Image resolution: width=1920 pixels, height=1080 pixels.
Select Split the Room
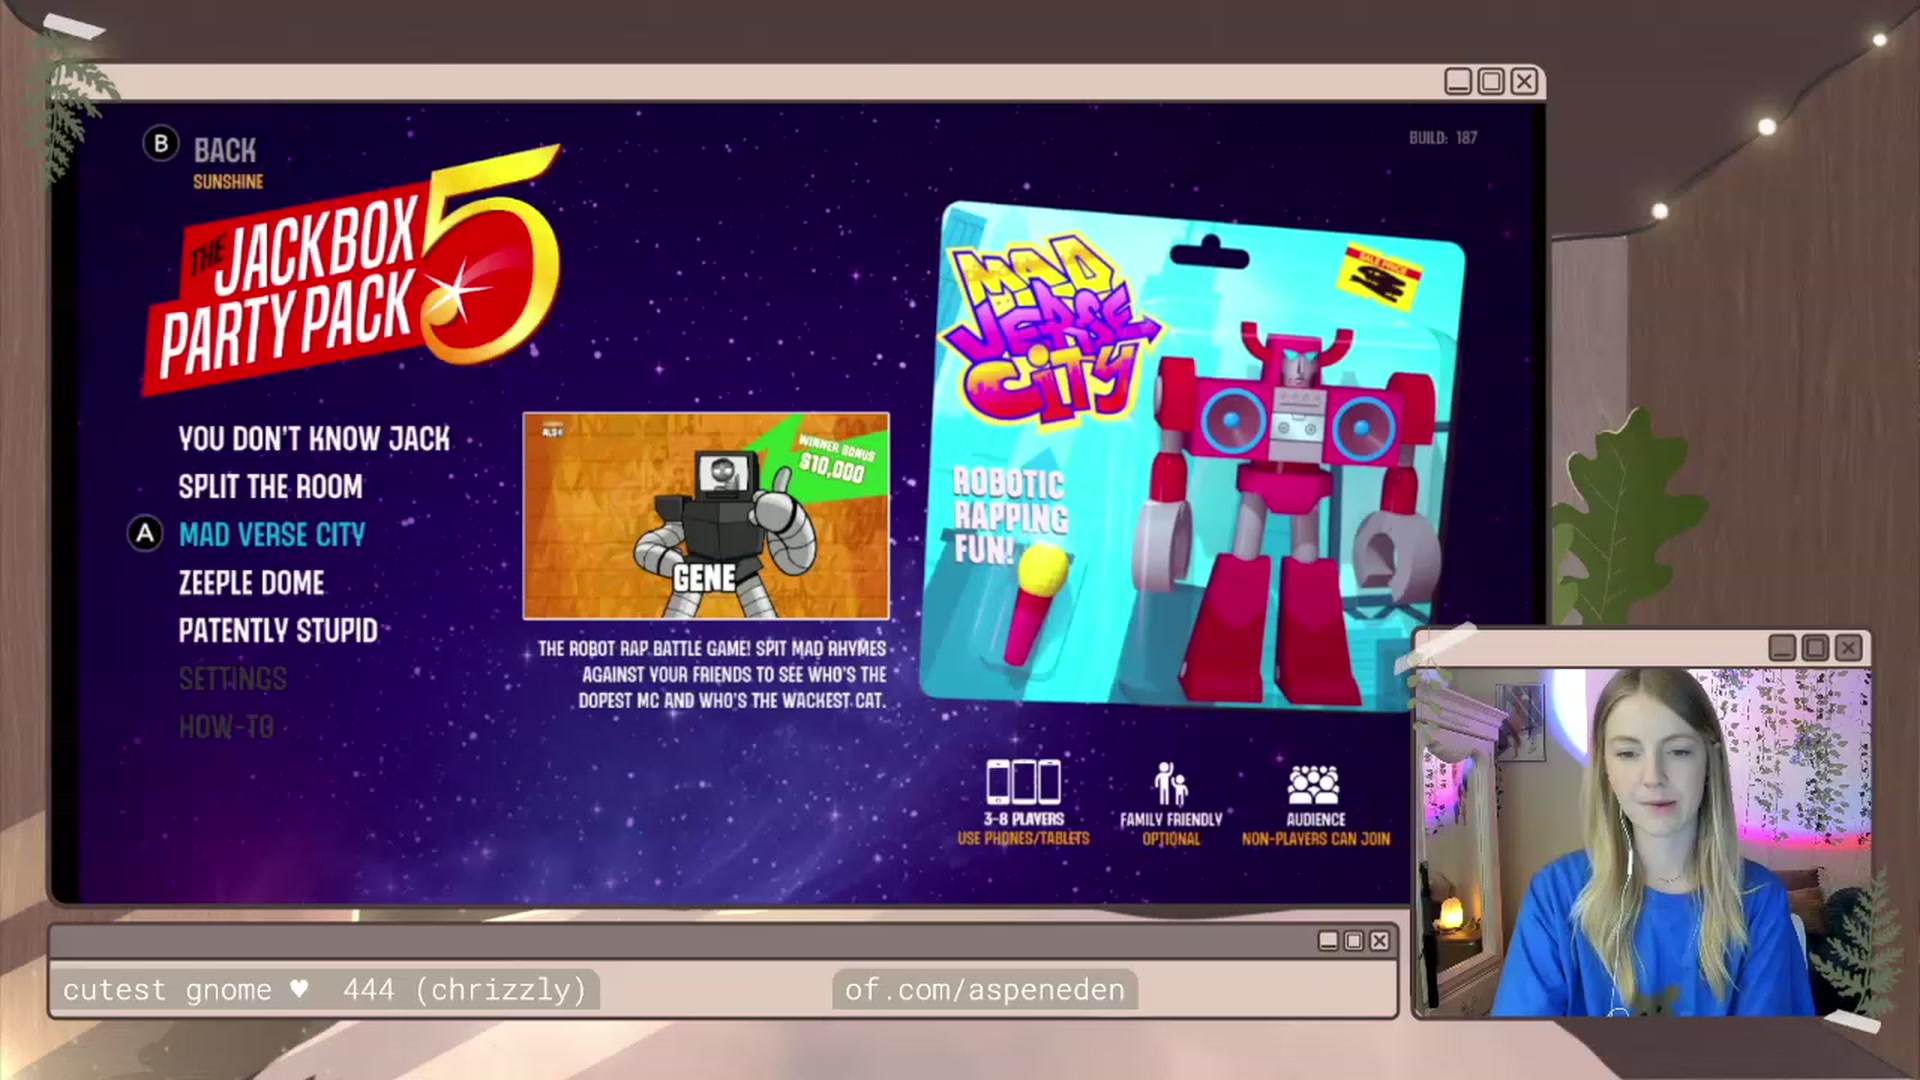[270, 487]
